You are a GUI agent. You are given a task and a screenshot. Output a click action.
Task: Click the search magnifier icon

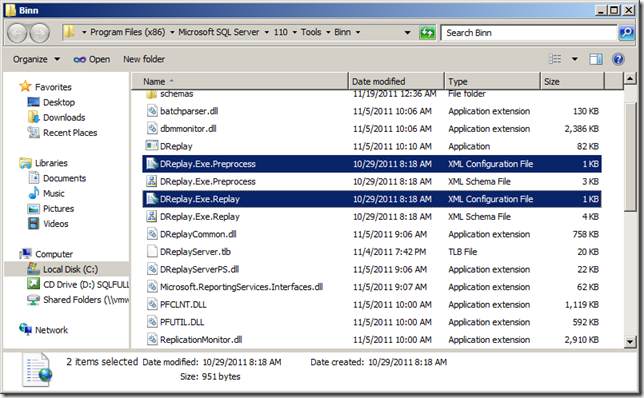626,32
